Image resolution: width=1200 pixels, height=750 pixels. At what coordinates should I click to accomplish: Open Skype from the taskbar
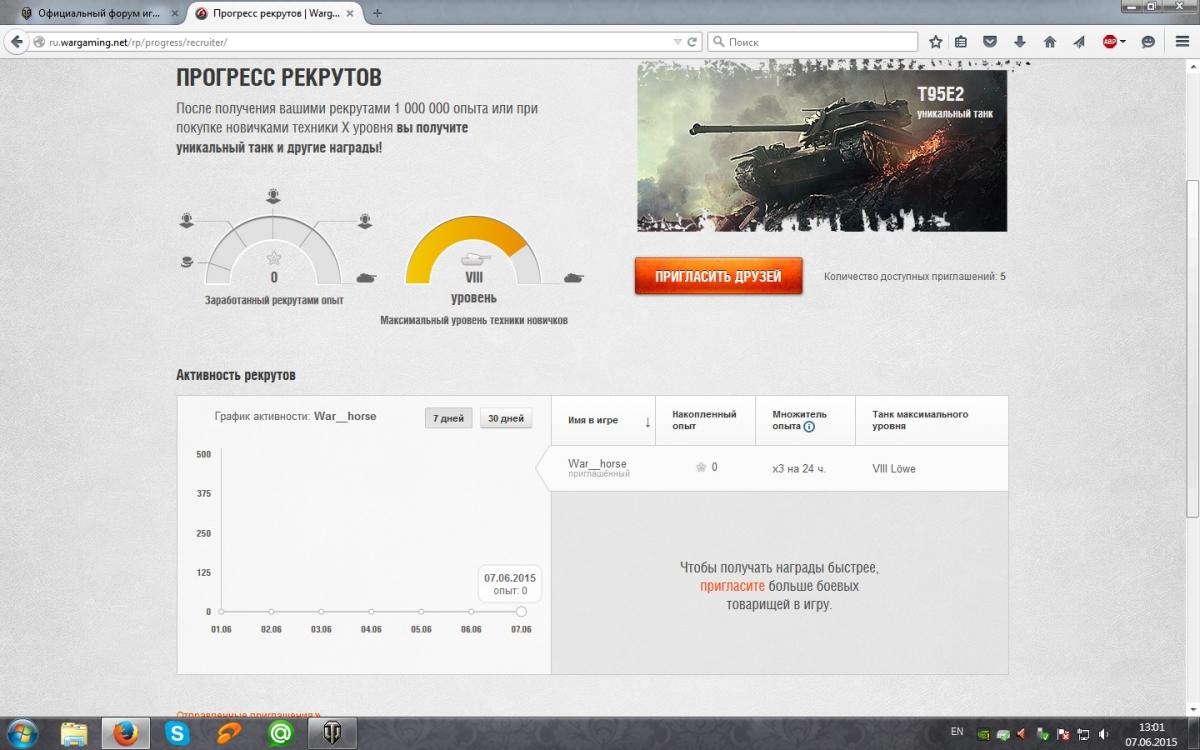tap(179, 734)
